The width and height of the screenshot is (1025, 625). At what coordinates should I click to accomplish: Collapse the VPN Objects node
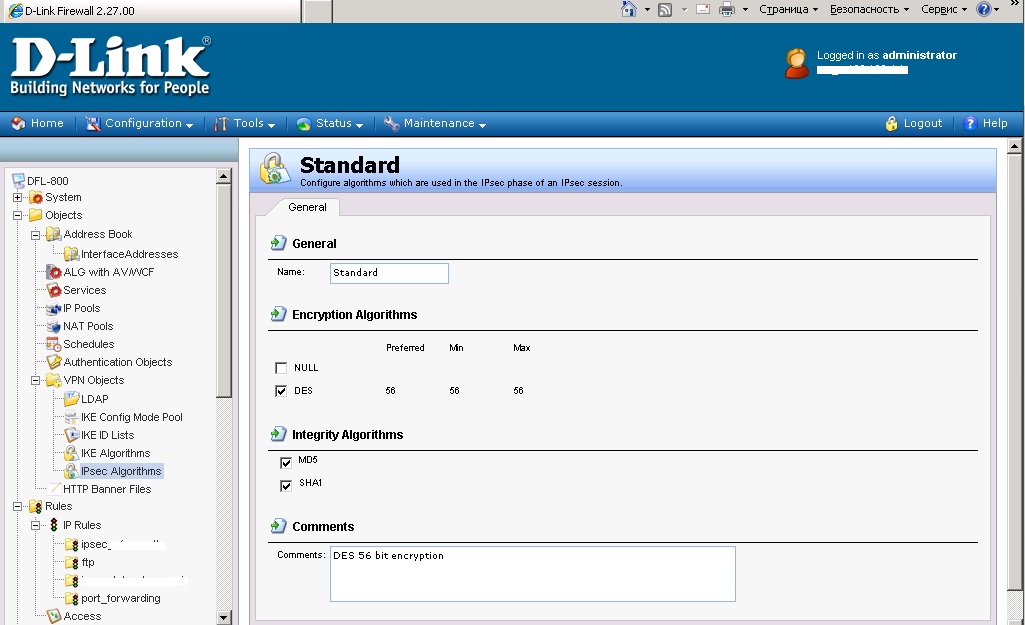[35, 380]
